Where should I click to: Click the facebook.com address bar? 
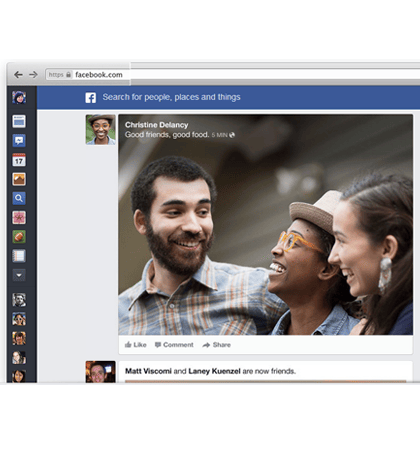point(99,75)
